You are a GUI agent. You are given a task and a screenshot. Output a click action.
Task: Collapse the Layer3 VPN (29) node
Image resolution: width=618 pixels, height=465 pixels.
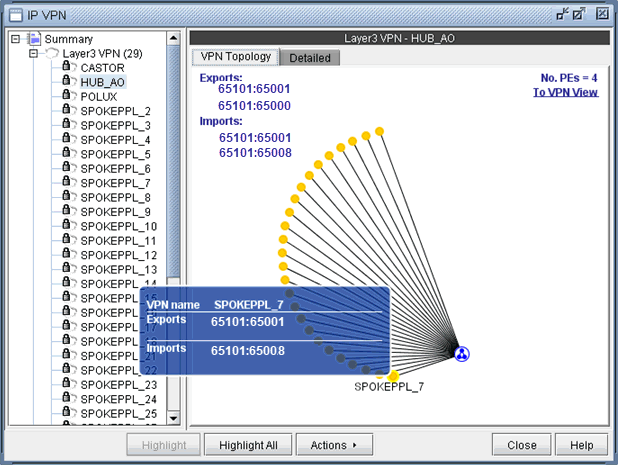point(33,53)
